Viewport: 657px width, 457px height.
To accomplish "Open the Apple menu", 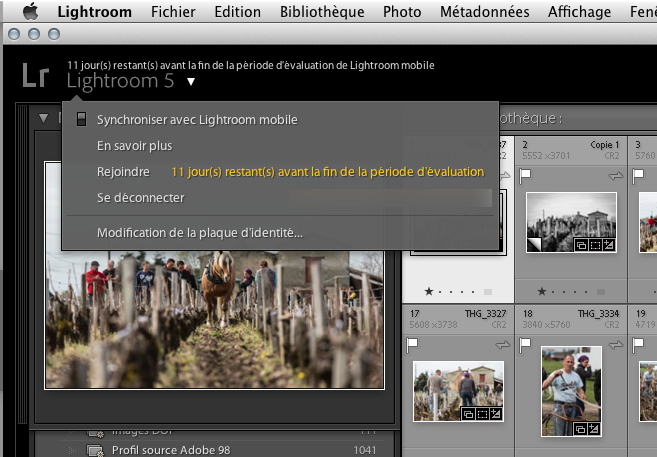I will click(x=30, y=12).
